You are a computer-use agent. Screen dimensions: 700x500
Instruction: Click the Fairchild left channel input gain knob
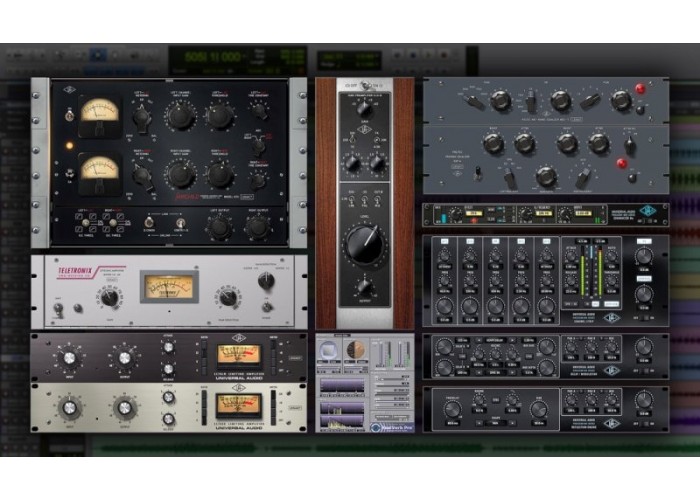pos(180,116)
